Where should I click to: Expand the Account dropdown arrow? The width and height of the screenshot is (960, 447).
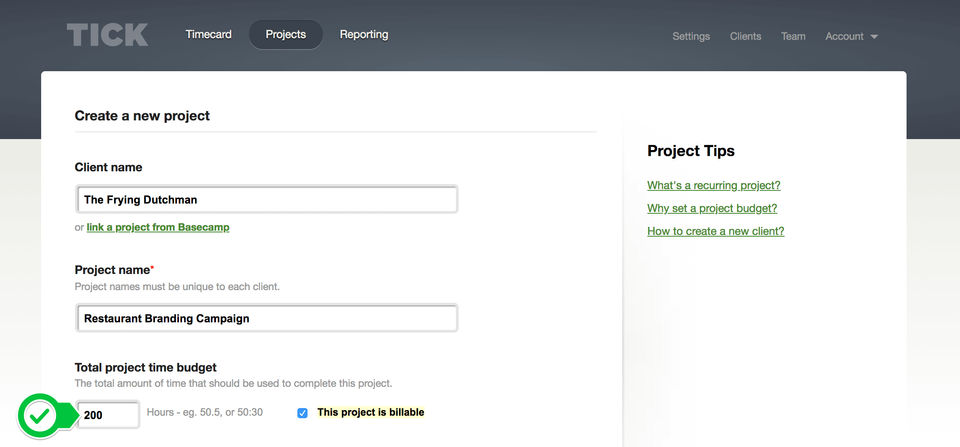[874, 37]
